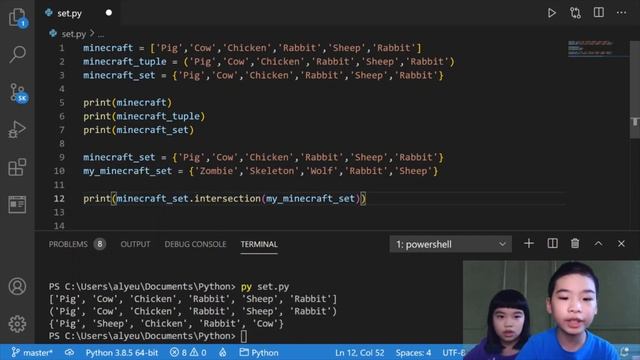The width and height of the screenshot is (640, 360).
Task: Split the terminal pane
Action: [552, 244]
